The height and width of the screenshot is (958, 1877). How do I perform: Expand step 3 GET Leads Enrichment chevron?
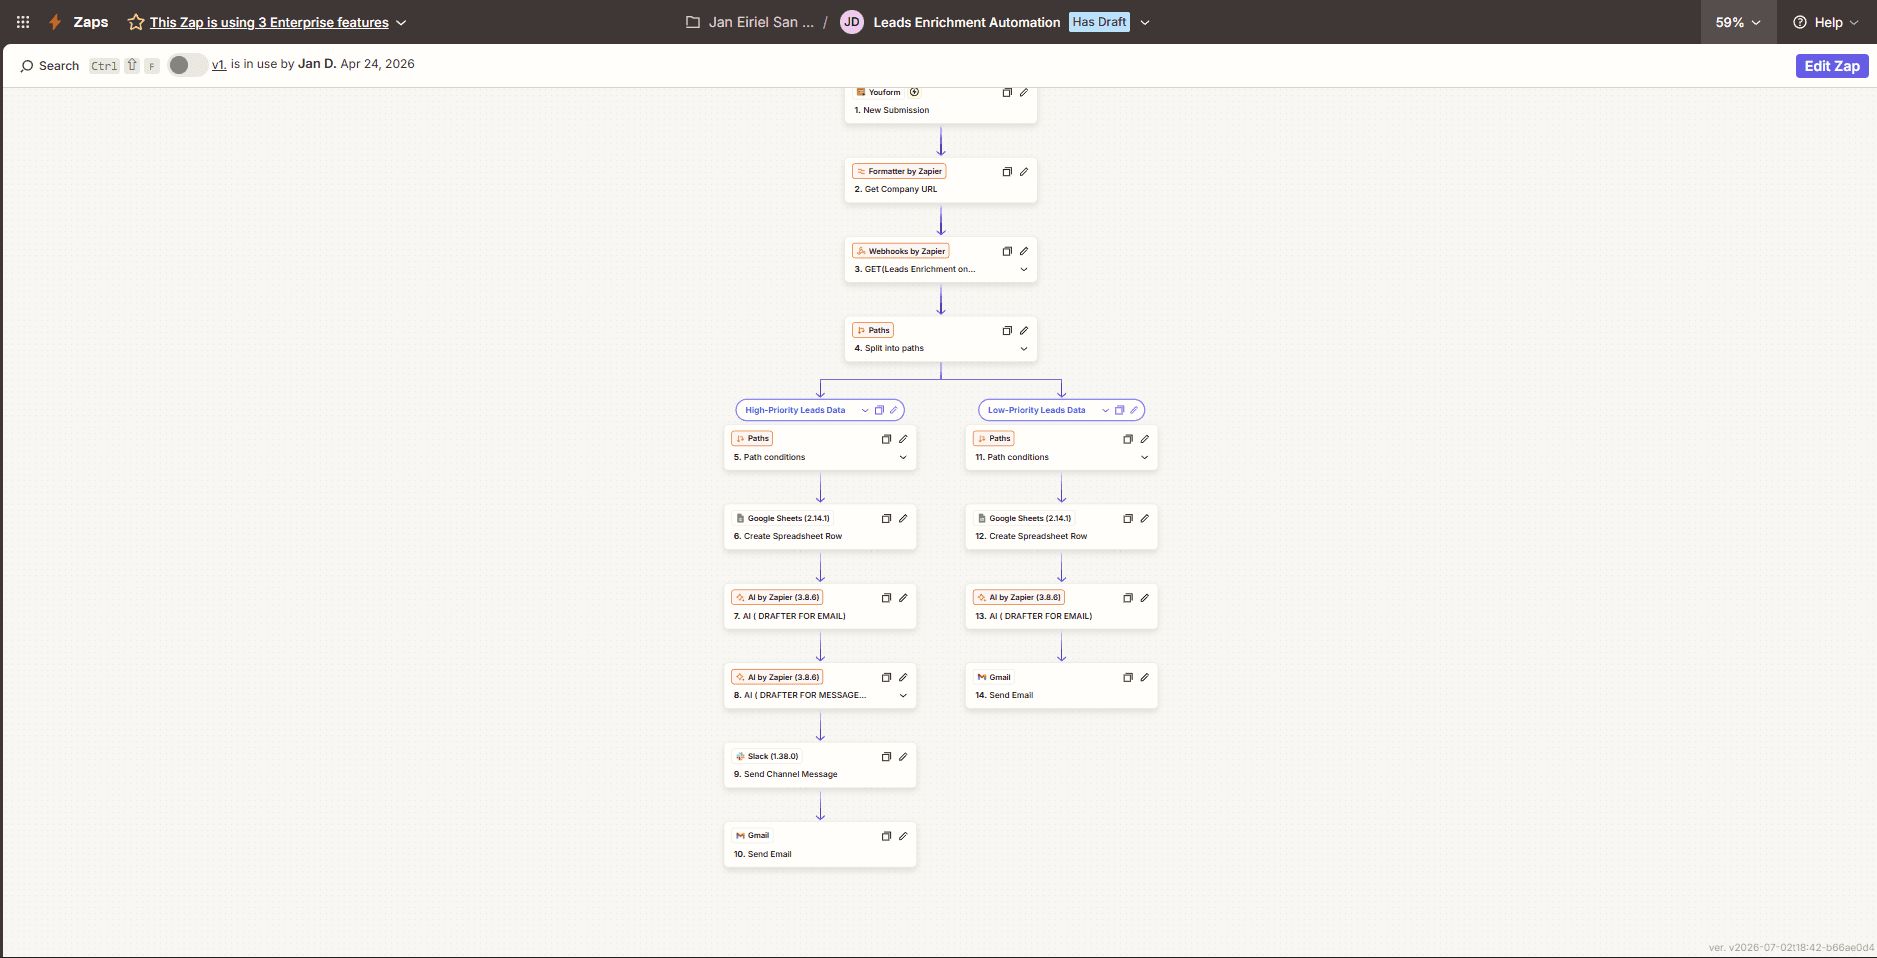[1024, 269]
